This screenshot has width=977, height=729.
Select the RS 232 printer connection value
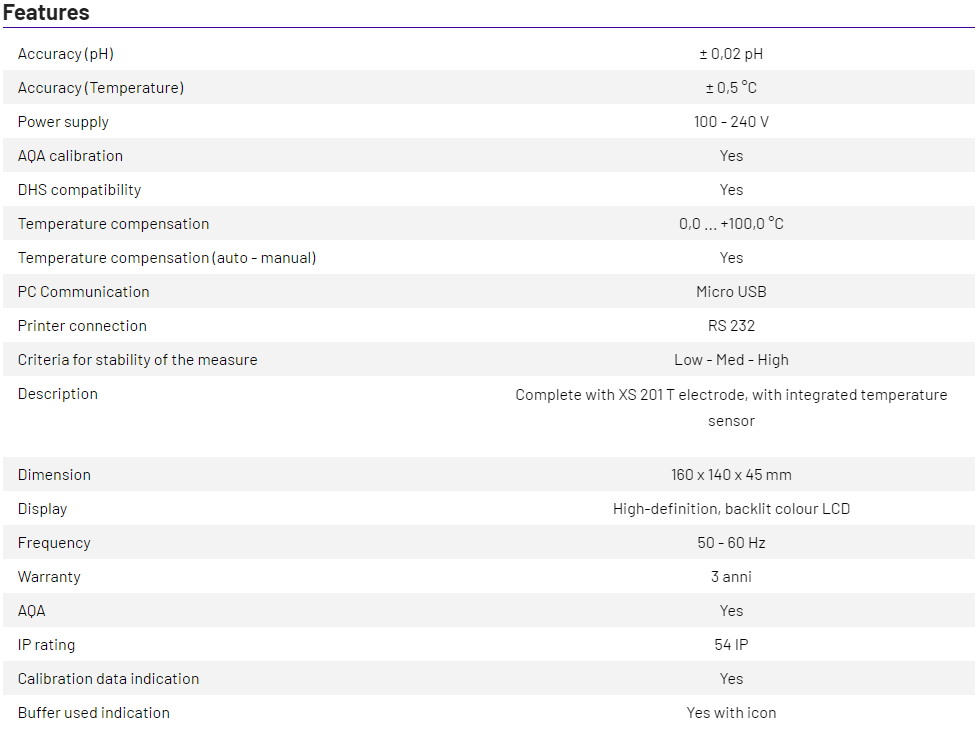coord(731,326)
